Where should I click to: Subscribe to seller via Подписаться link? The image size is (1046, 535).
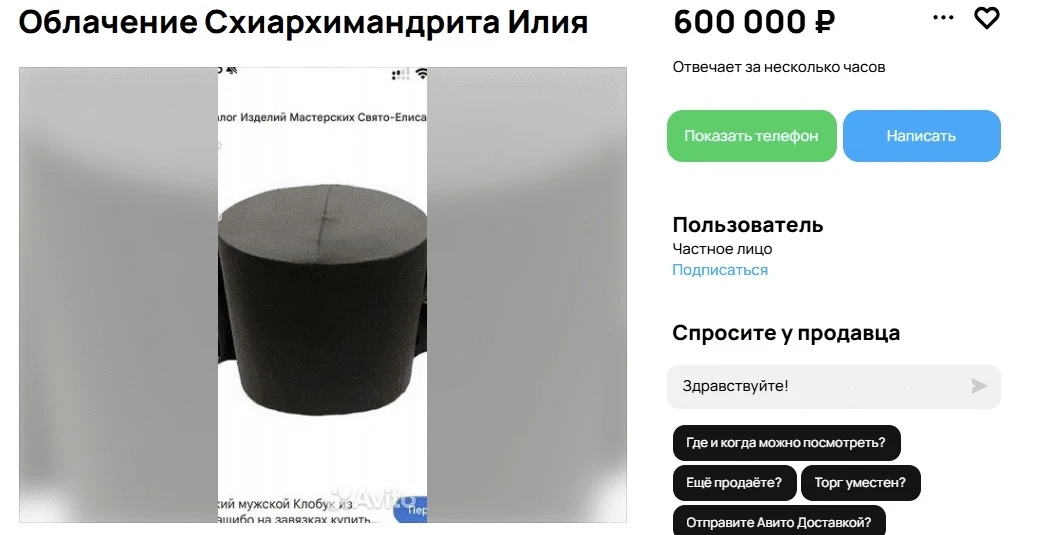(x=720, y=270)
